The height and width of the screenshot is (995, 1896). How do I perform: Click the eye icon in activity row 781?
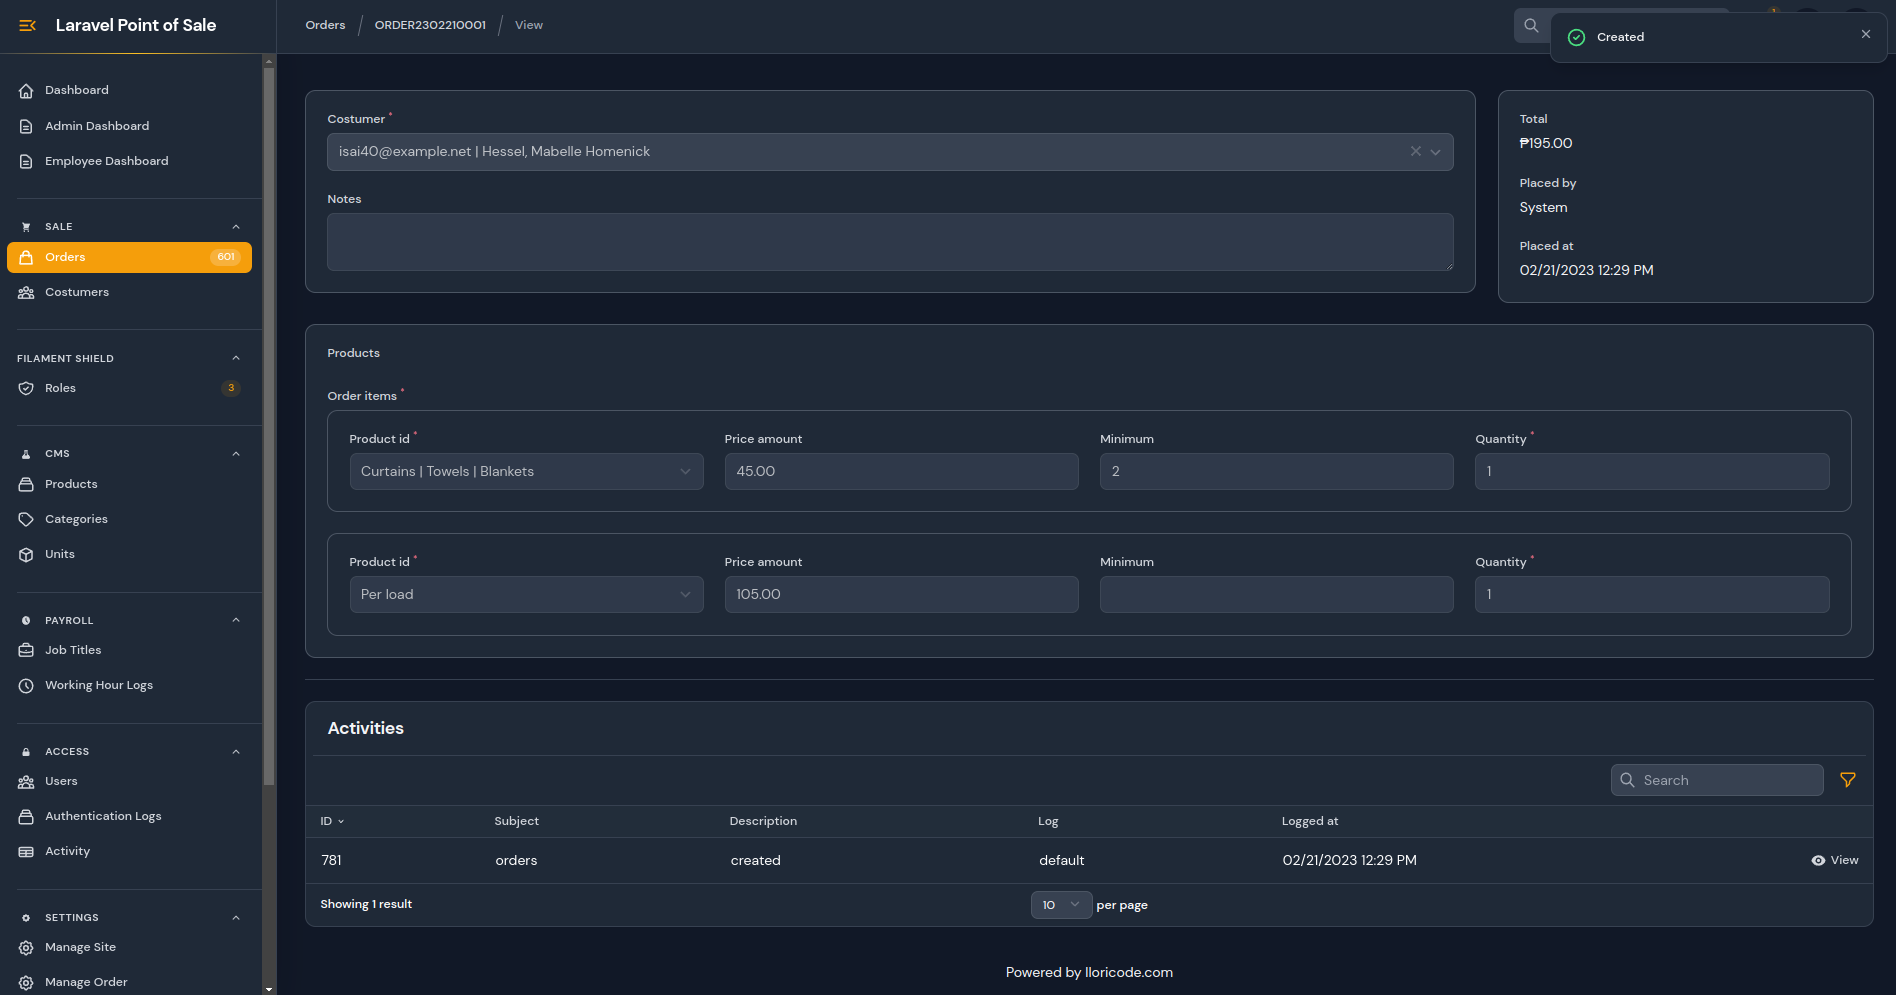(1818, 860)
